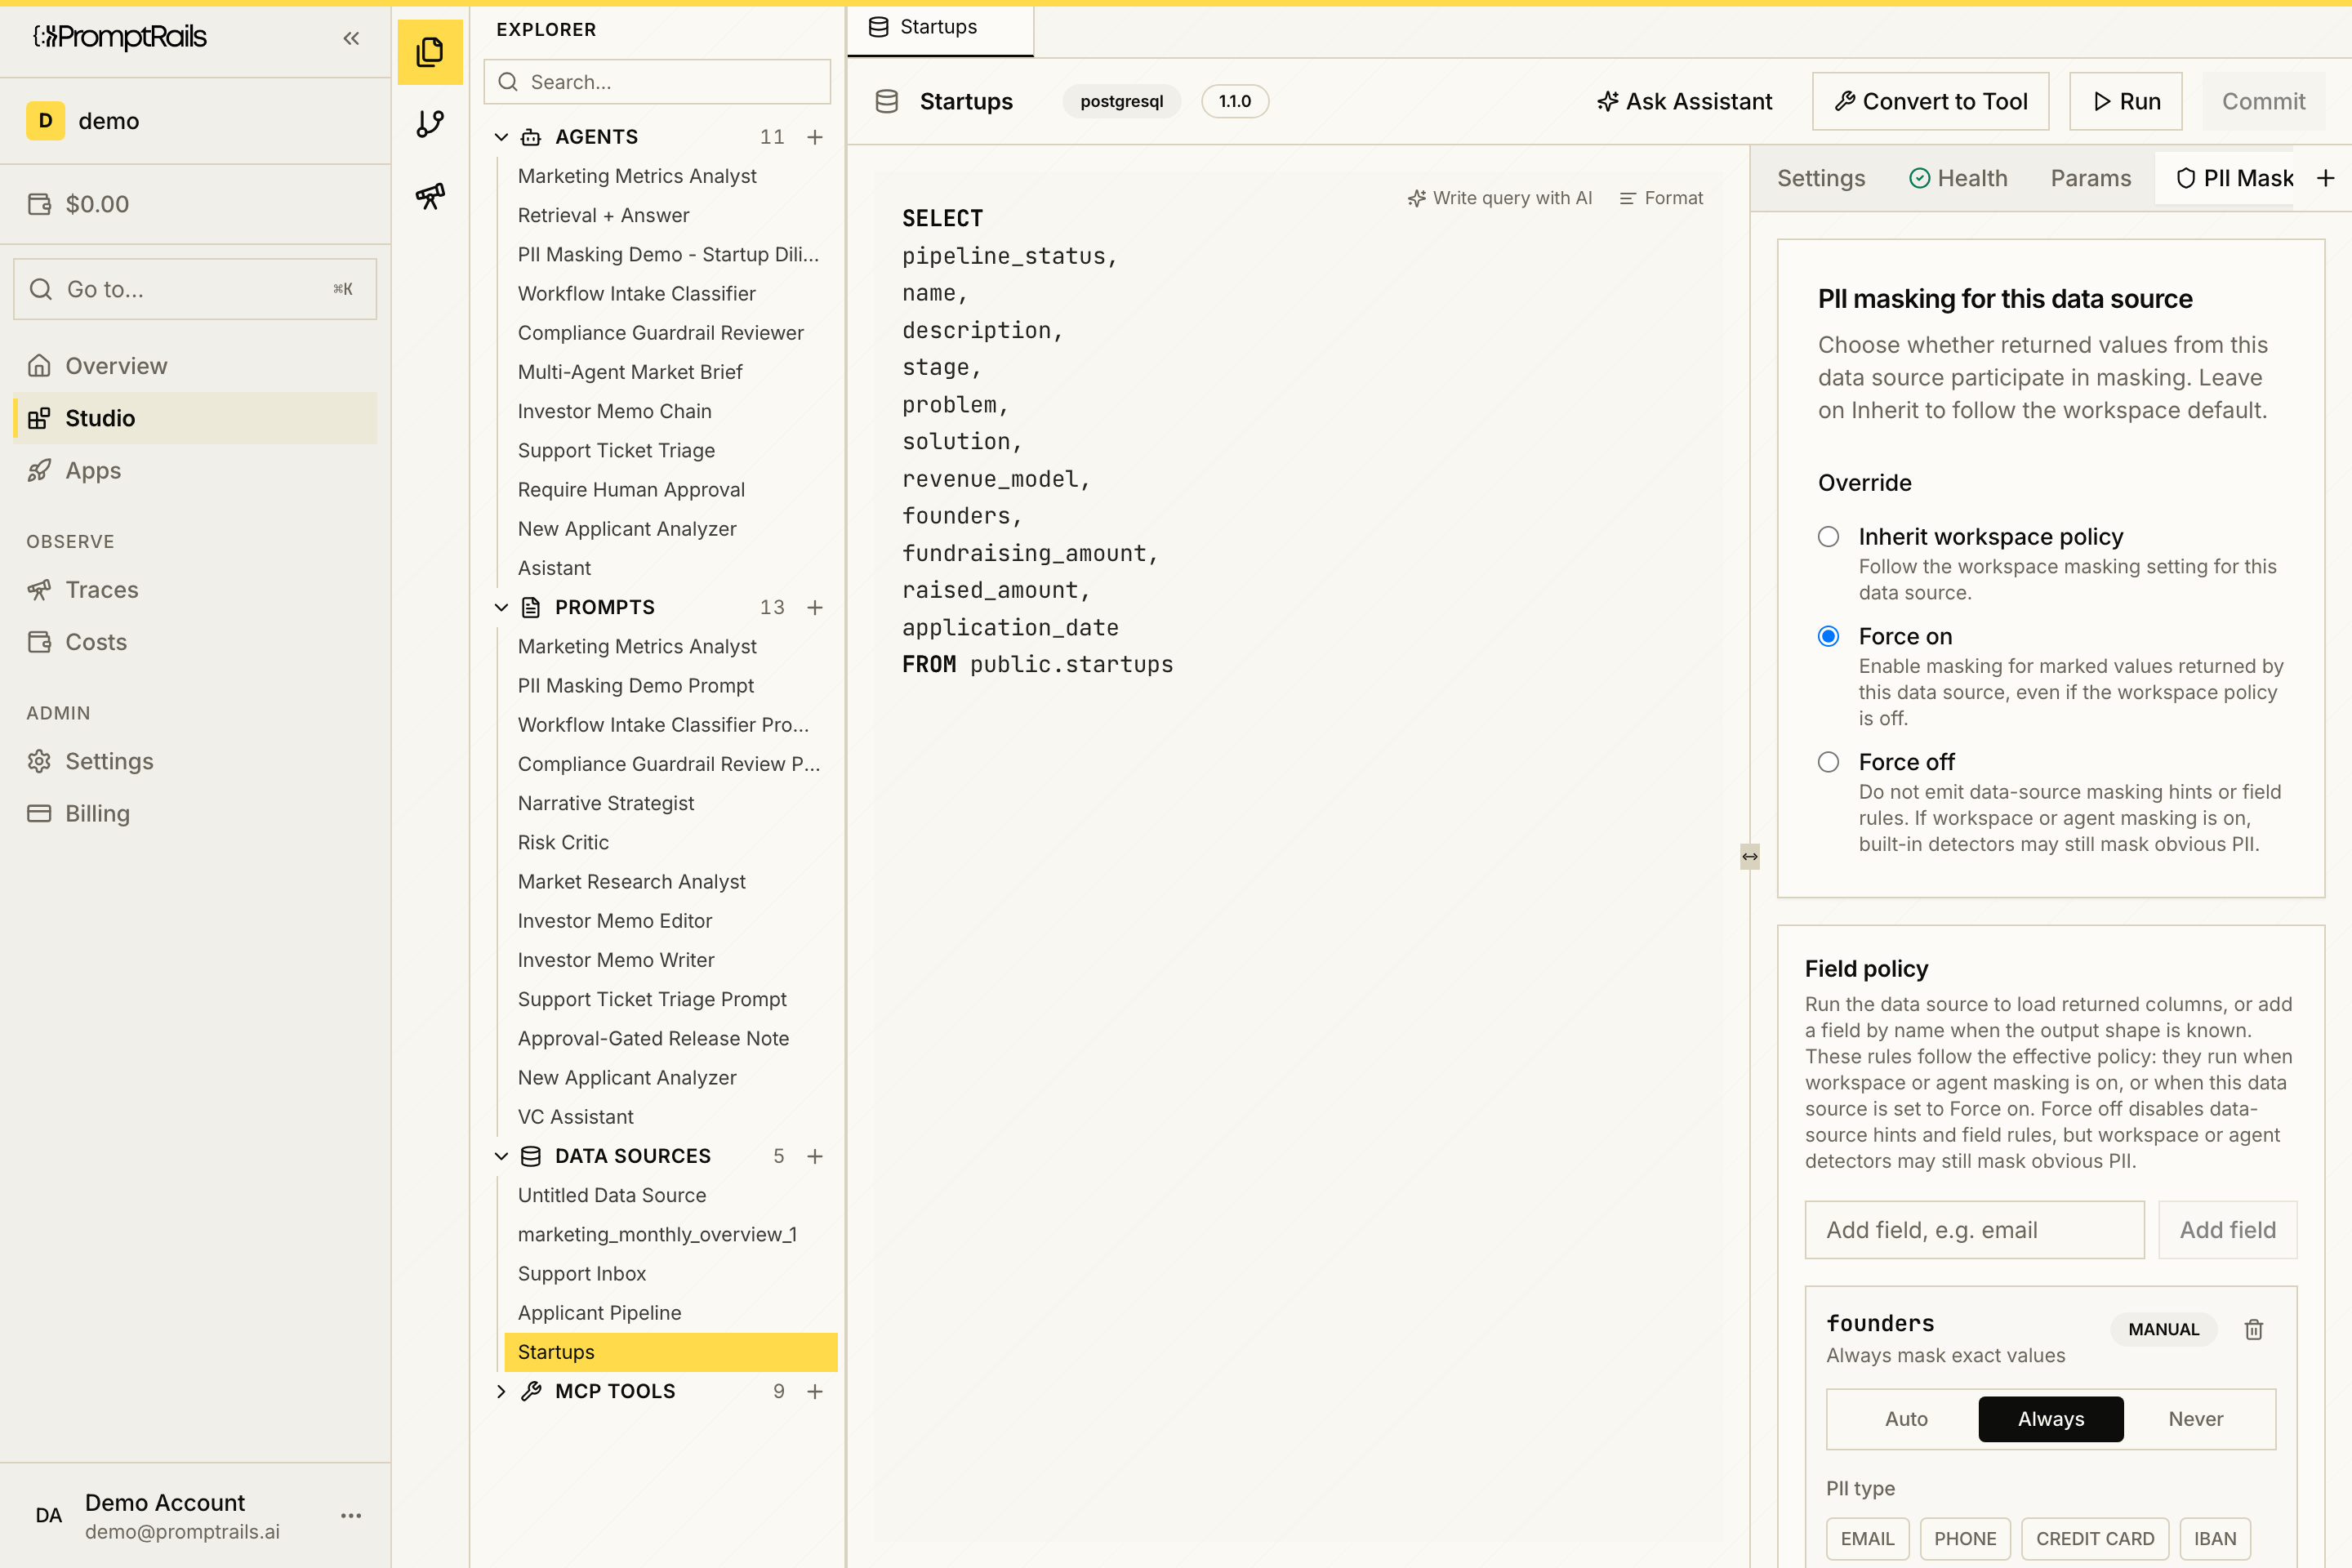The image size is (2352, 1568).
Task: Set founders masking to Never
Action: coord(2196,1419)
